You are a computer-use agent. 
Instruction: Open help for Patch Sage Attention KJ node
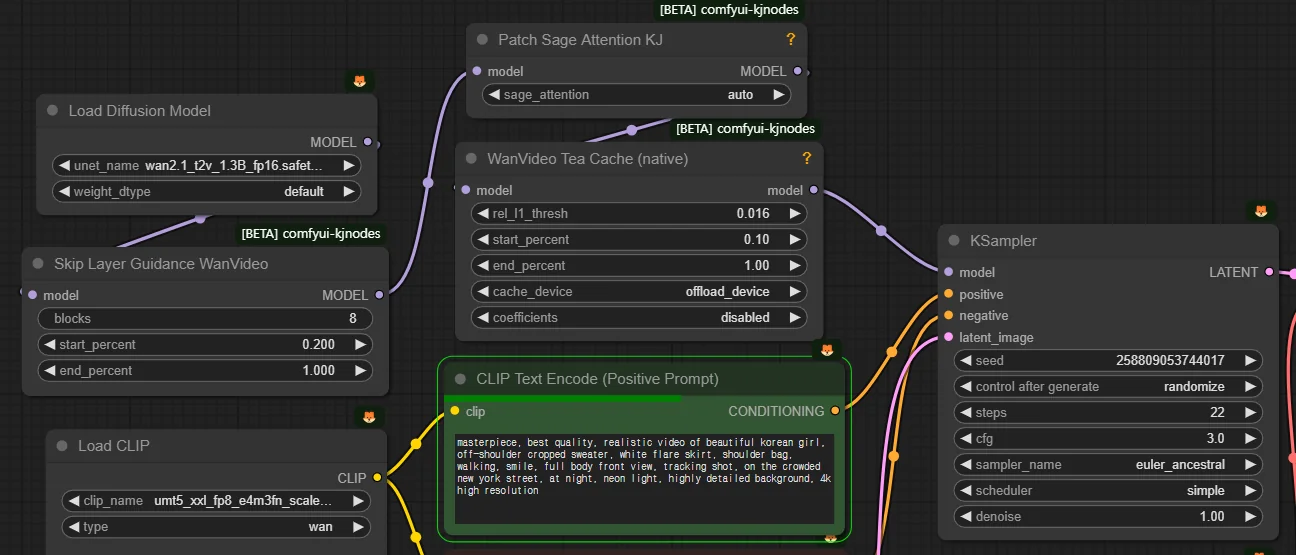click(x=790, y=39)
